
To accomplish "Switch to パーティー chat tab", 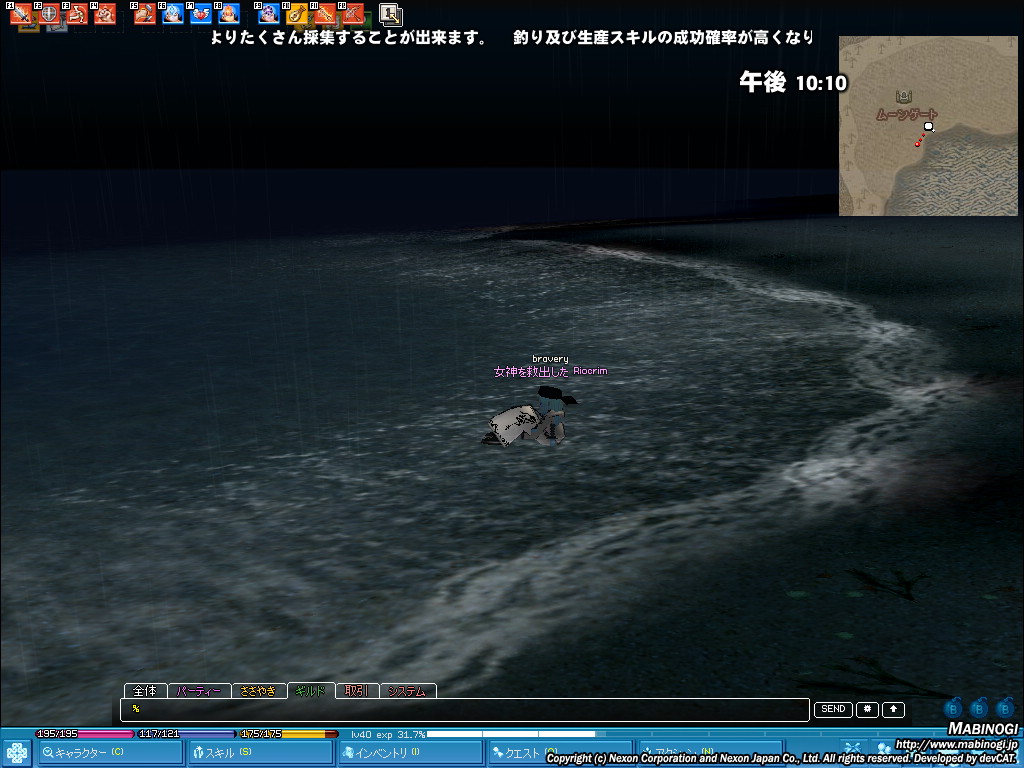I will 199,691.
